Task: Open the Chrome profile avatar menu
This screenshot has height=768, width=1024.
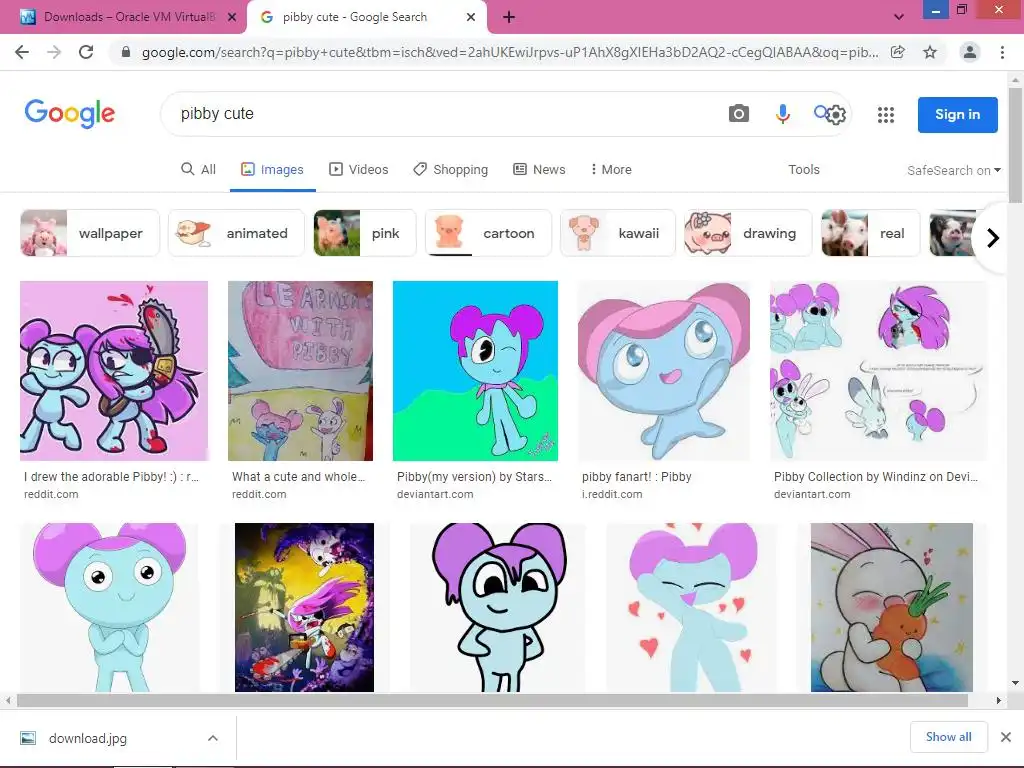Action: (970, 52)
